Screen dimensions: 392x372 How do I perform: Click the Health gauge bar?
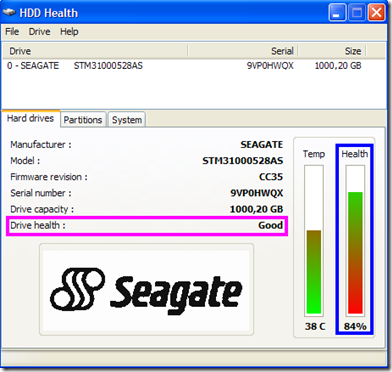355,241
